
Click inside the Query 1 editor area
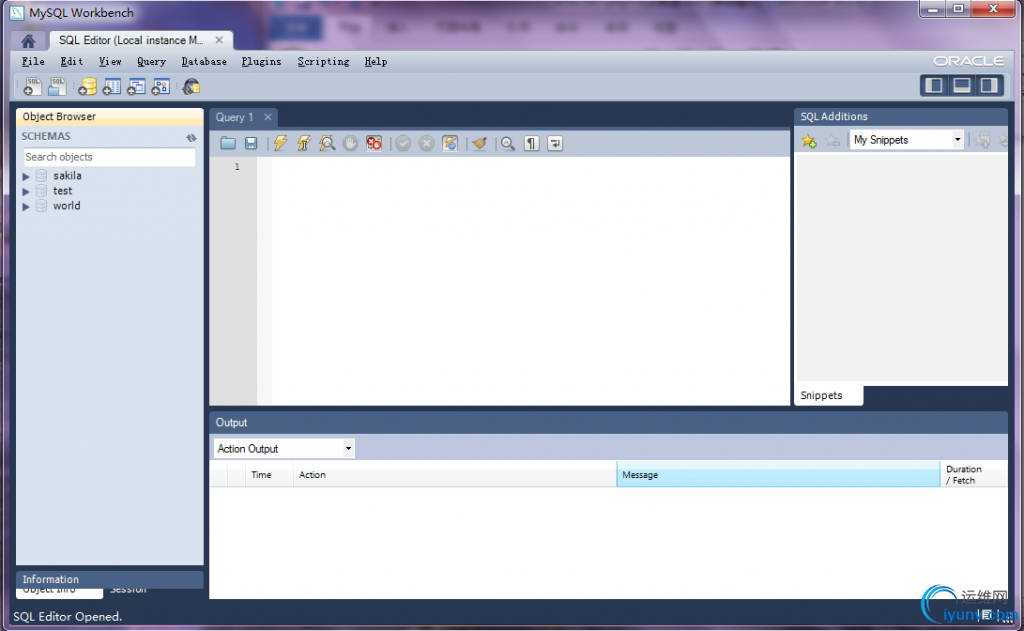click(530, 281)
